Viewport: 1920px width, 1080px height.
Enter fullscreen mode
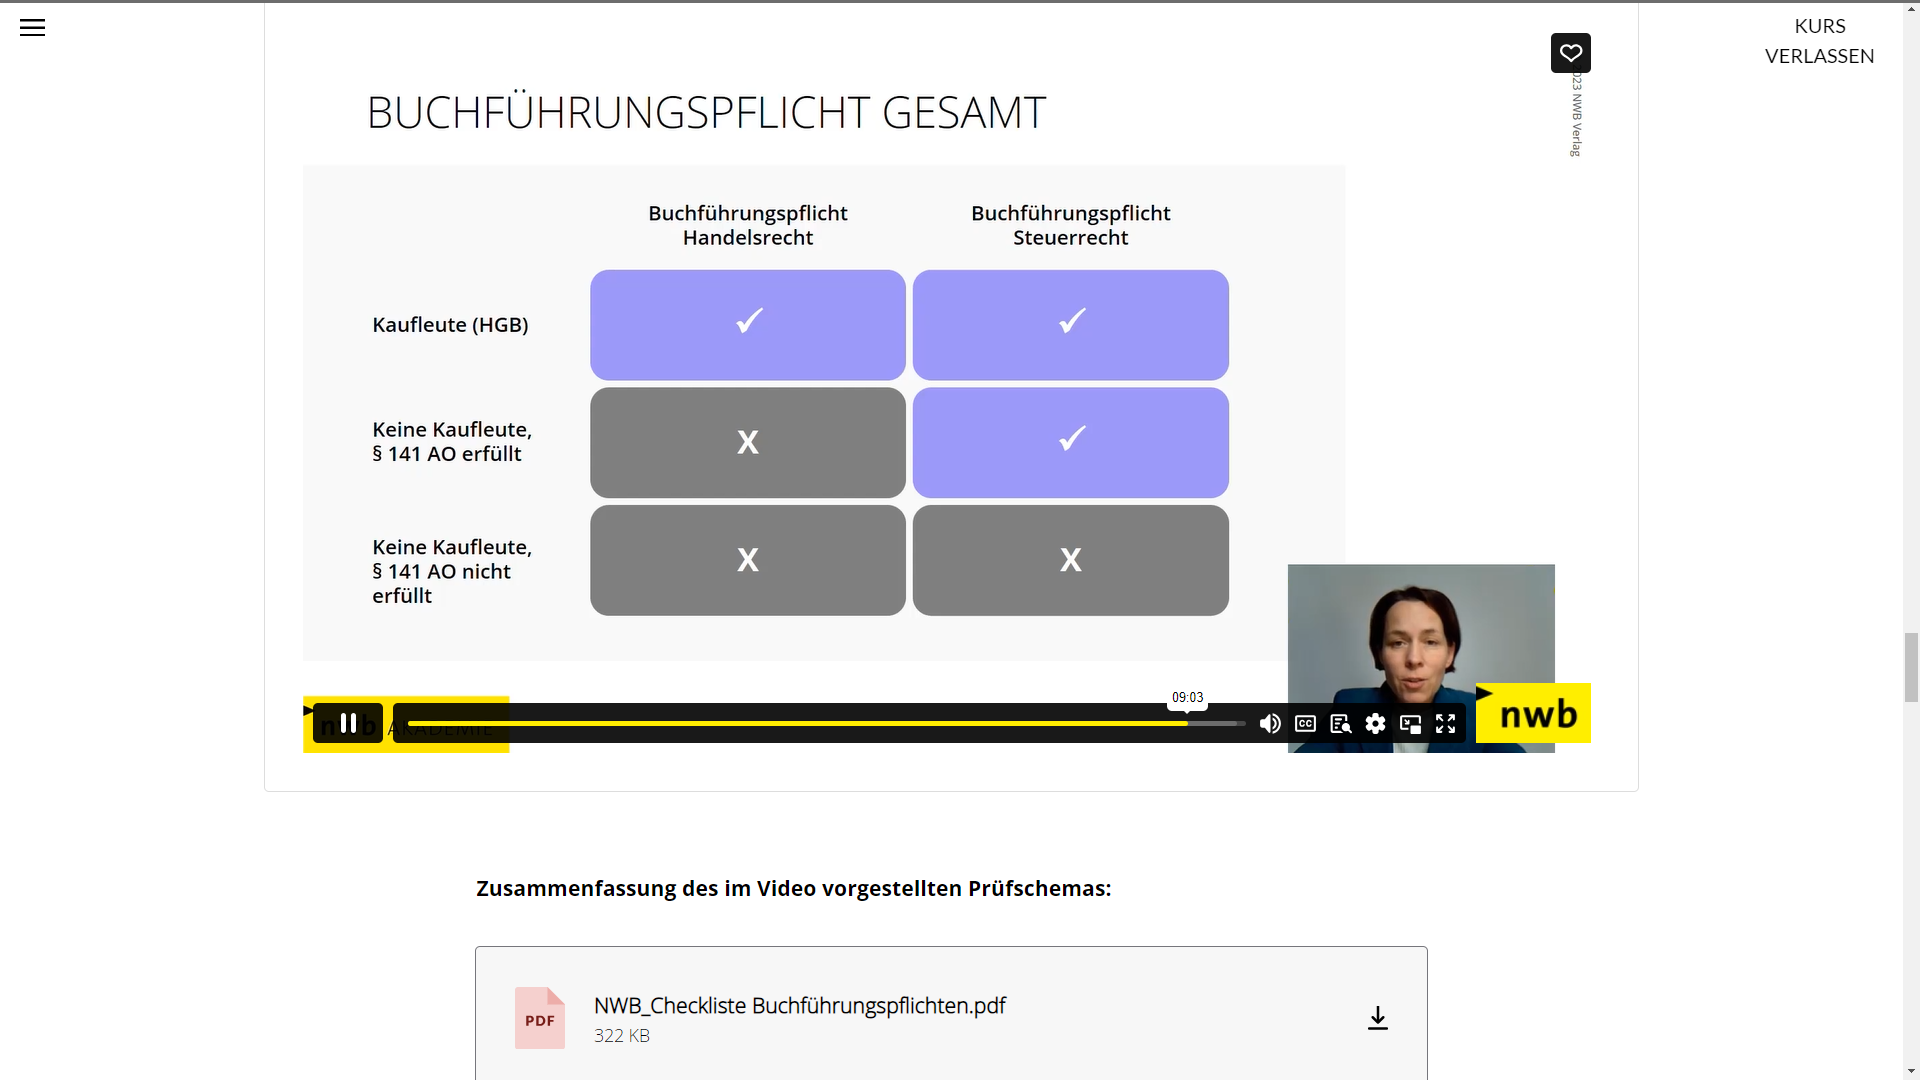pyautogui.click(x=1446, y=723)
